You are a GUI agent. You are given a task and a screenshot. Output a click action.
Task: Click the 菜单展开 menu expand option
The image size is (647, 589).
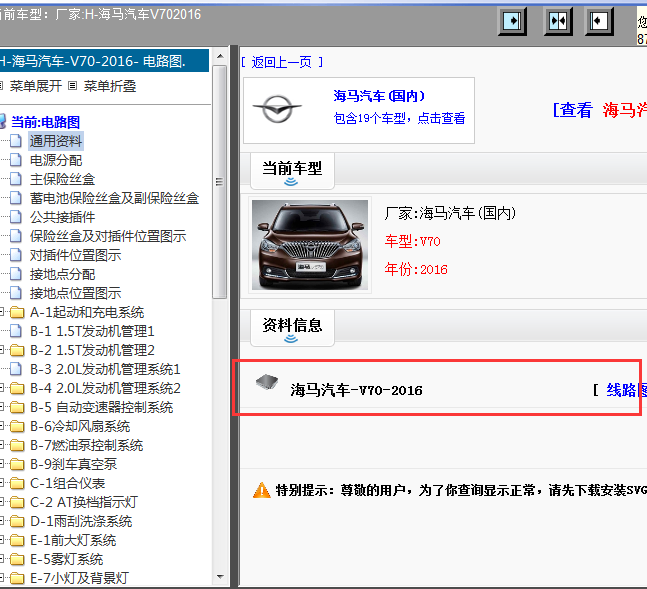click(35, 86)
